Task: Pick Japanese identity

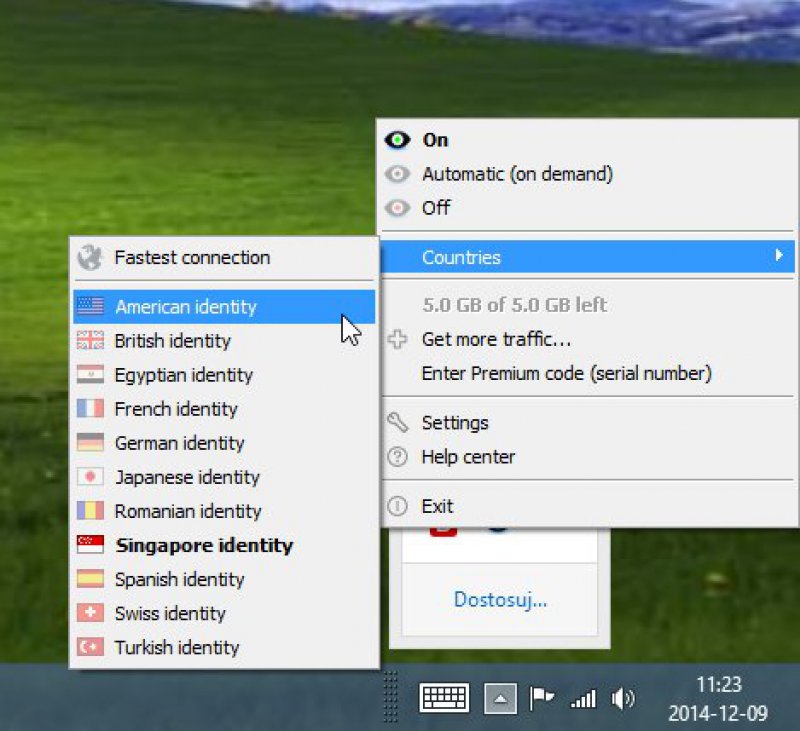Action: 224,477
